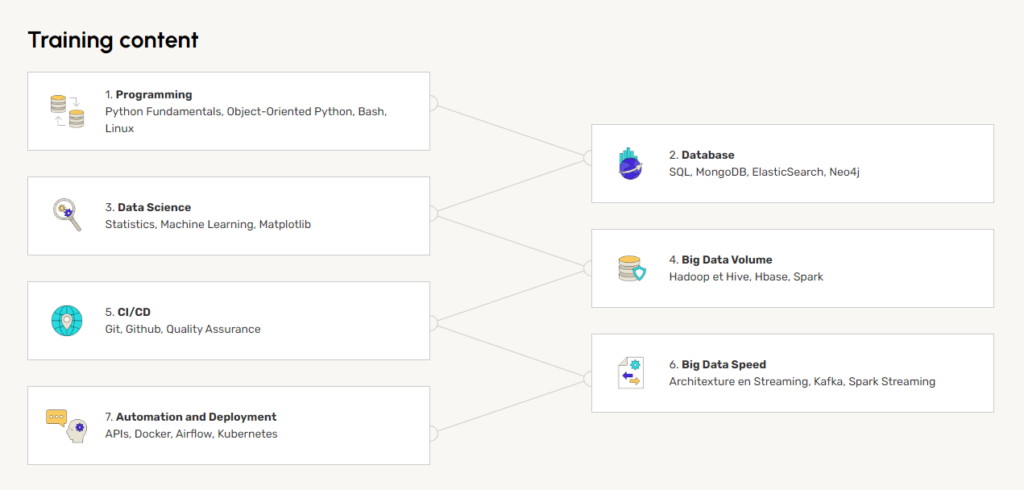Click the 'Training content' page heading
The image size is (1024, 490).
pyautogui.click(x=113, y=40)
